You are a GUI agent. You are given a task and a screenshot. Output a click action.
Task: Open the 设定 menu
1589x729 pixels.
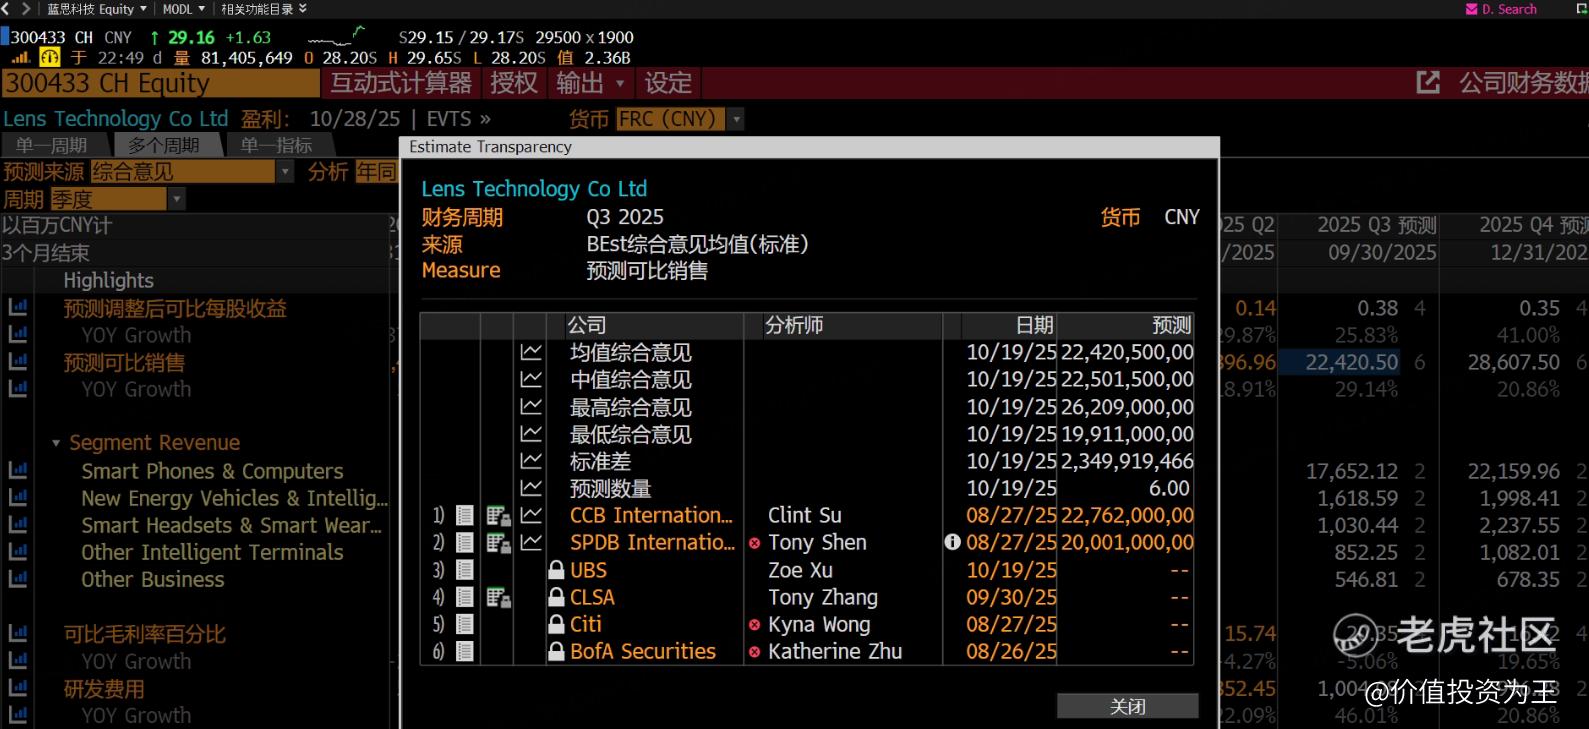(x=667, y=83)
